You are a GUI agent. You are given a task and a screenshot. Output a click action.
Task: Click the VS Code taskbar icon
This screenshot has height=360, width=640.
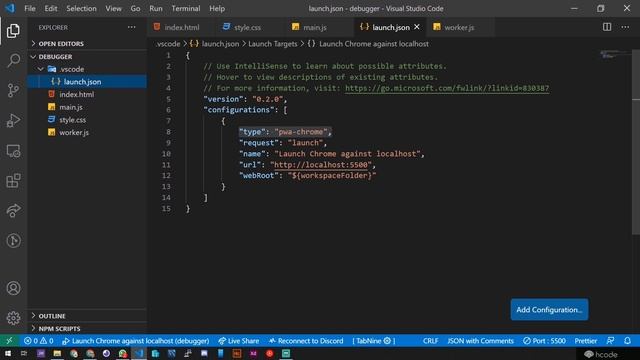tap(139, 353)
